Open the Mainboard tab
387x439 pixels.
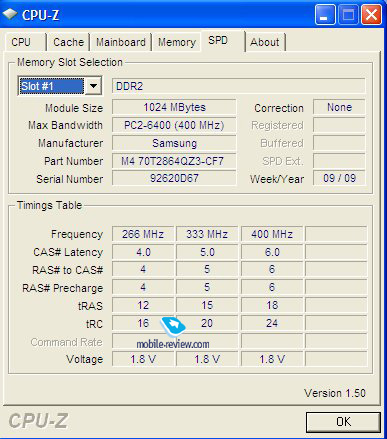tap(121, 42)
